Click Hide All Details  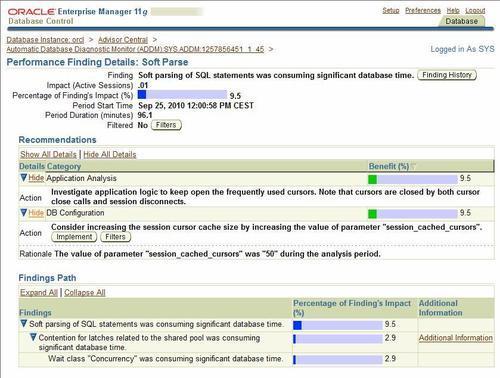[110, 154]
